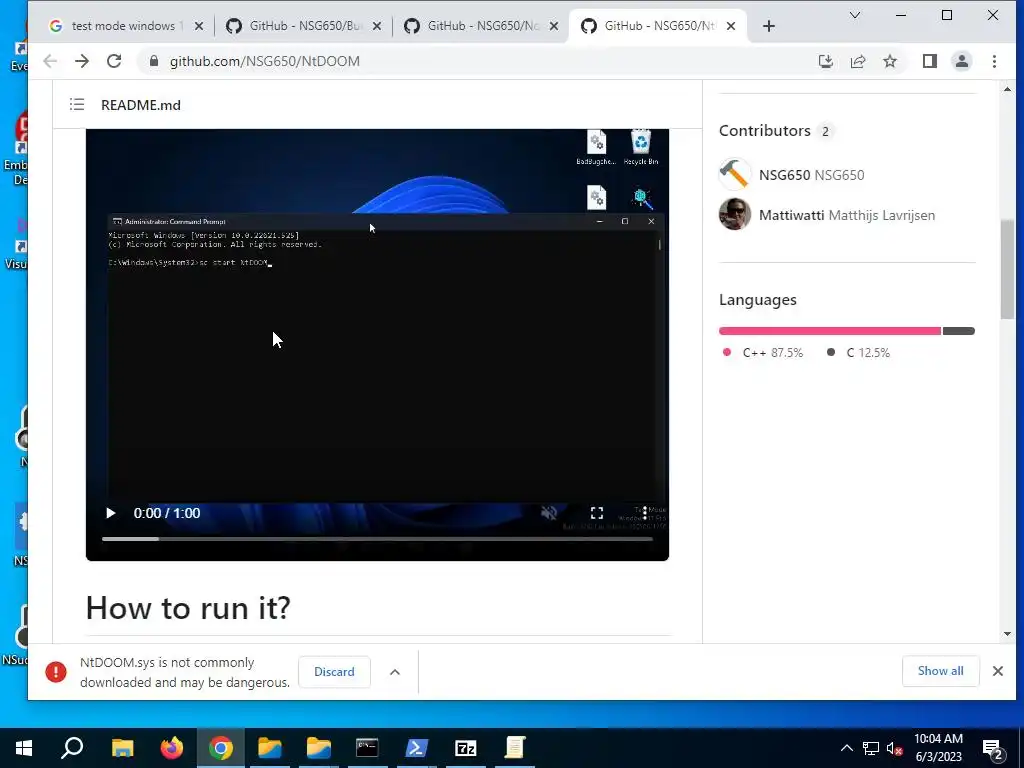Click the 'How to run it?' heading
The width and height of the screenshot is (1024, 768).
pyautogui.click(x=188, y=608)
